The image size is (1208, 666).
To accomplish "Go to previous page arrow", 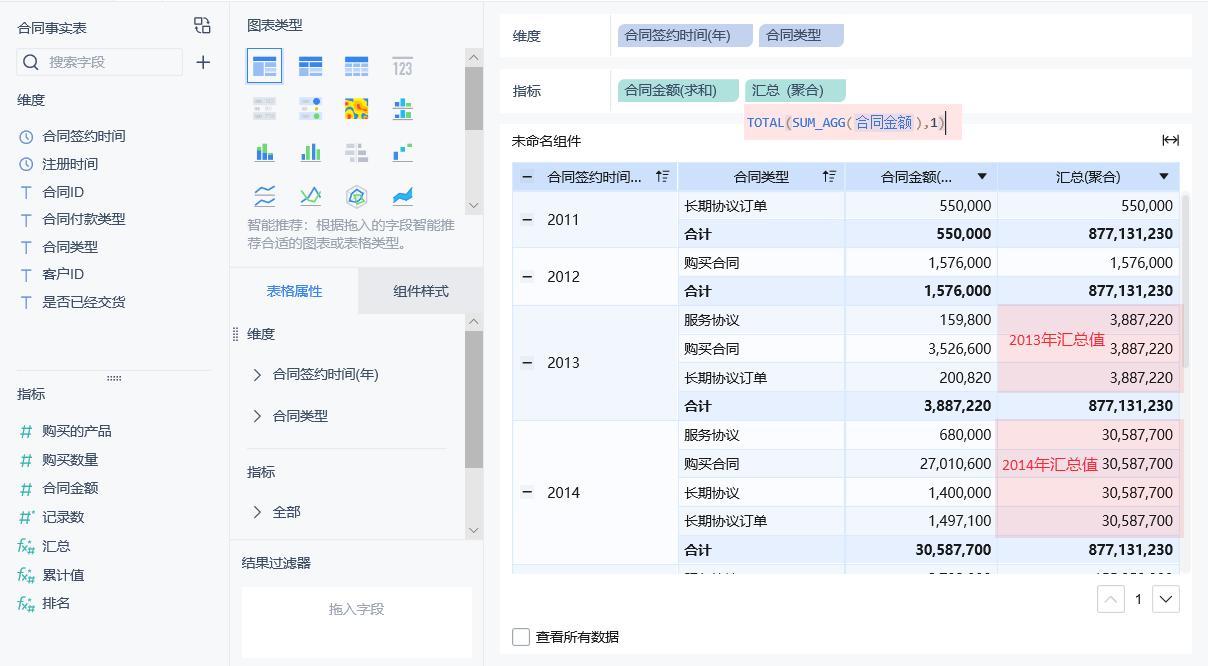I will (1111, 600).
